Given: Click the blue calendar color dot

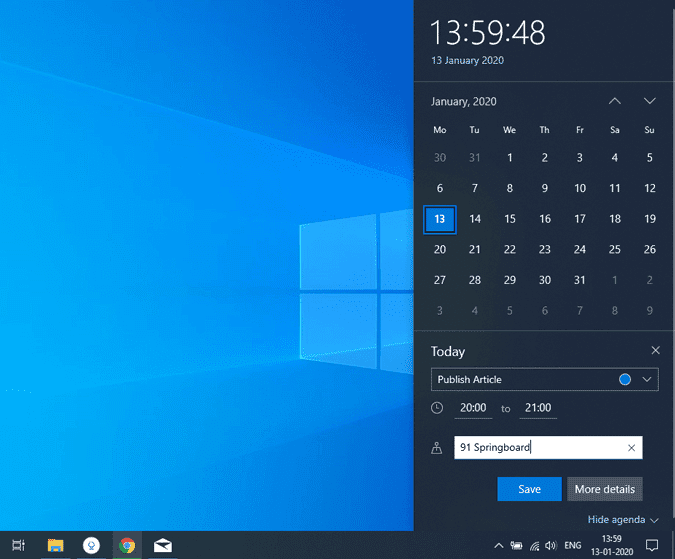Looking at the screenshot, I should coord(625,379).
